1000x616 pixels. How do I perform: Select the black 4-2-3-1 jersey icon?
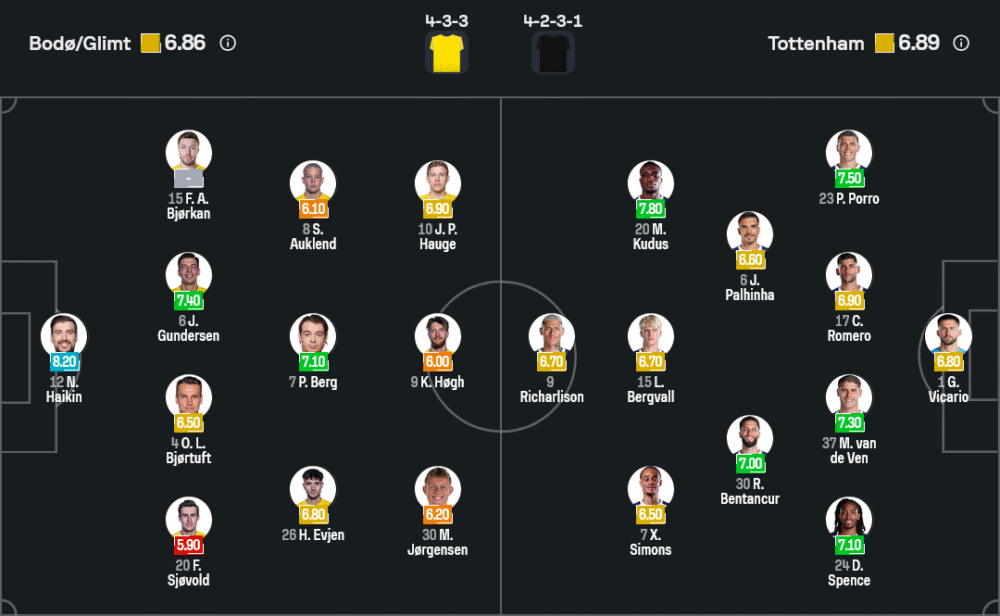553,53
